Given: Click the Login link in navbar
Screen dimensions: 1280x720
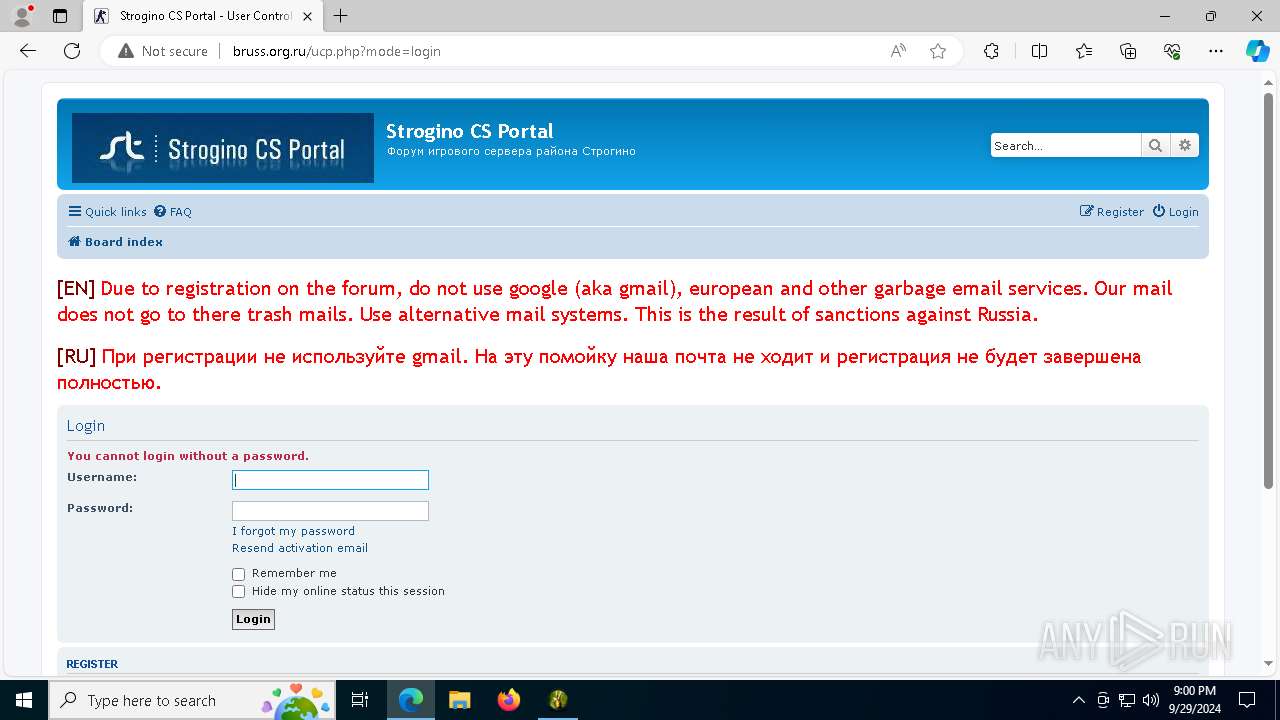Looking at the screenshot, I should 1175,212.
